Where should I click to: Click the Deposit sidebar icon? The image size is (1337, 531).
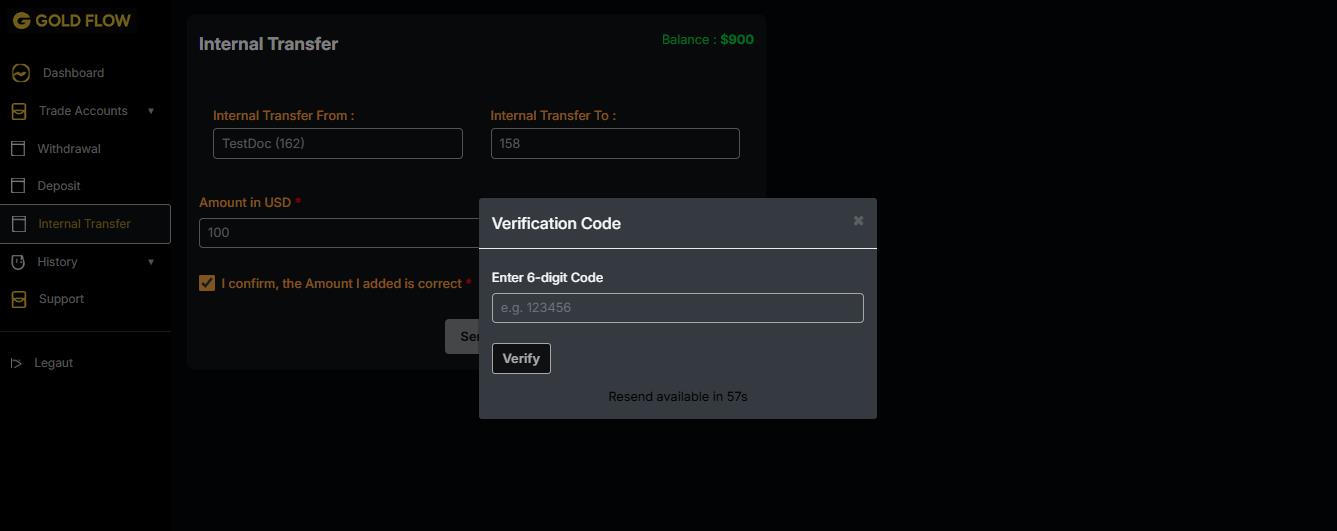tap(18, 186)
